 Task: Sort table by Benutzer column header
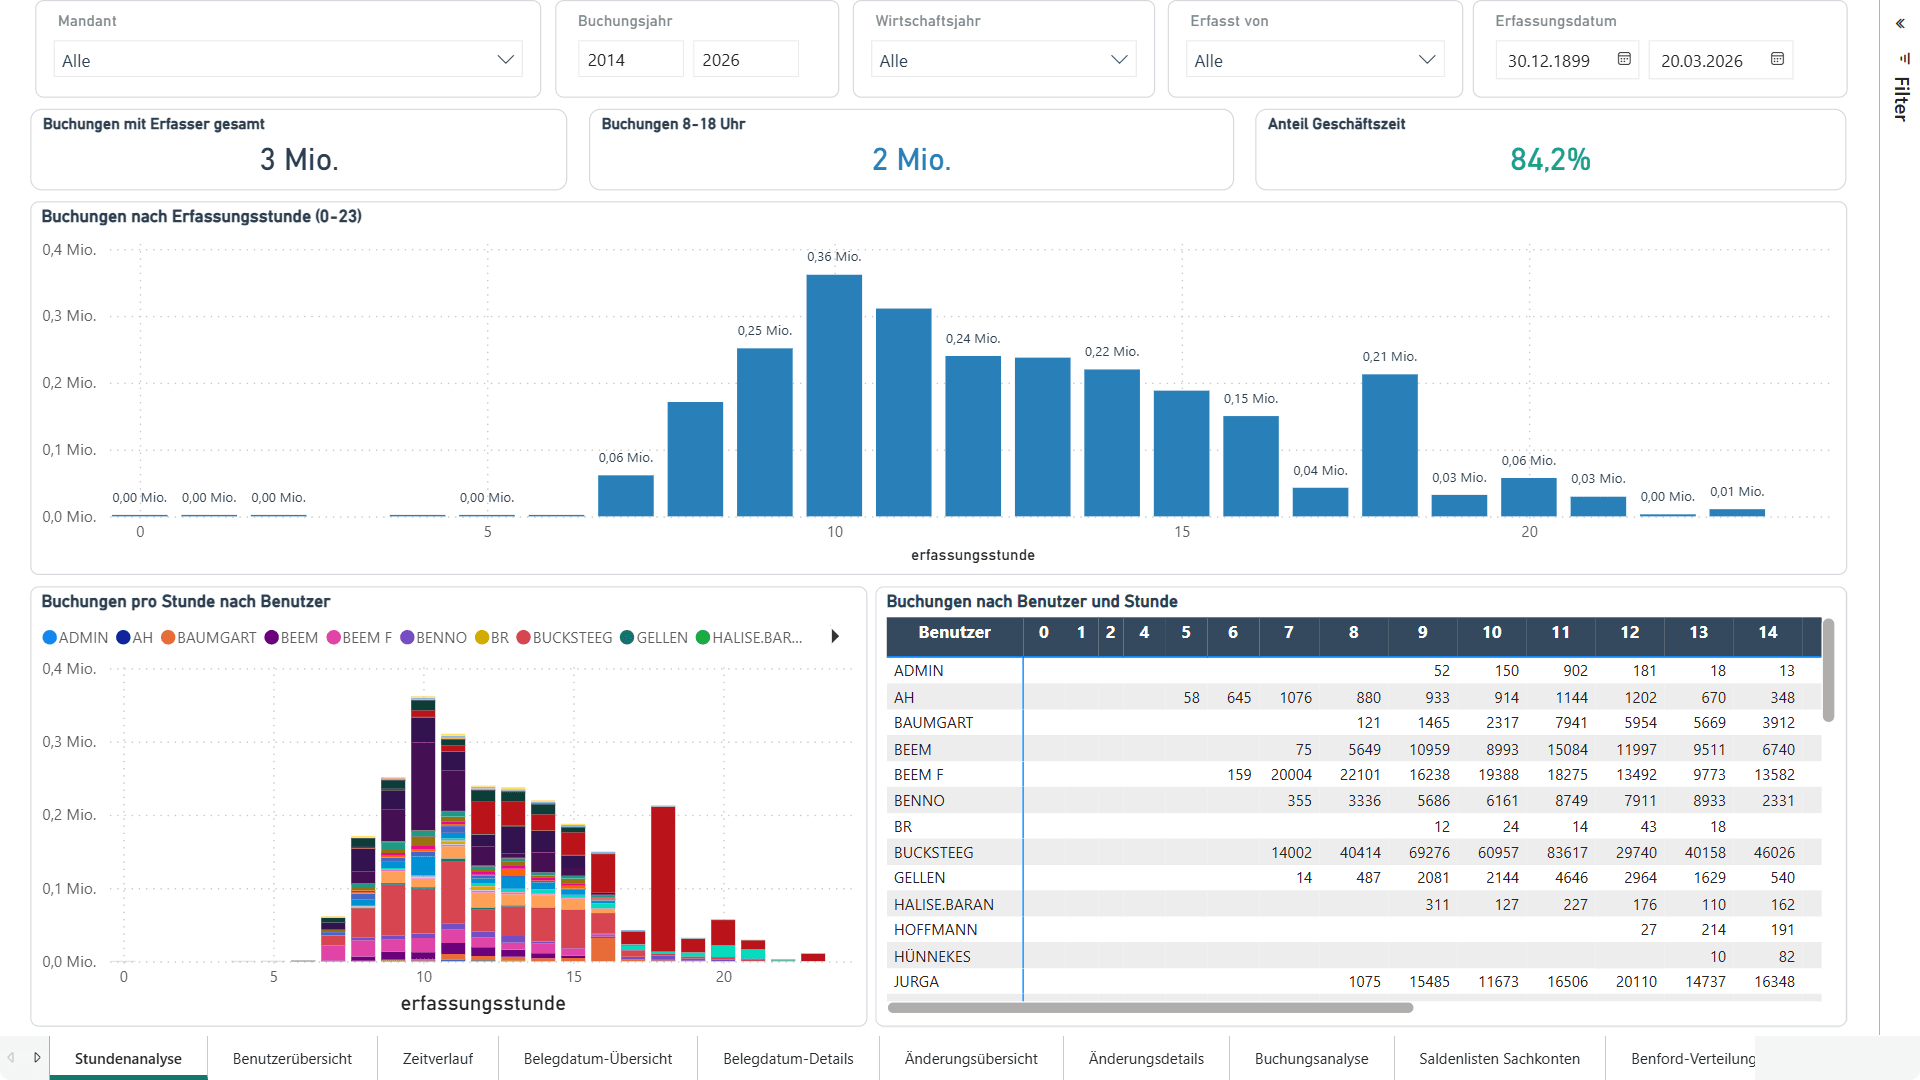point(954,633)
